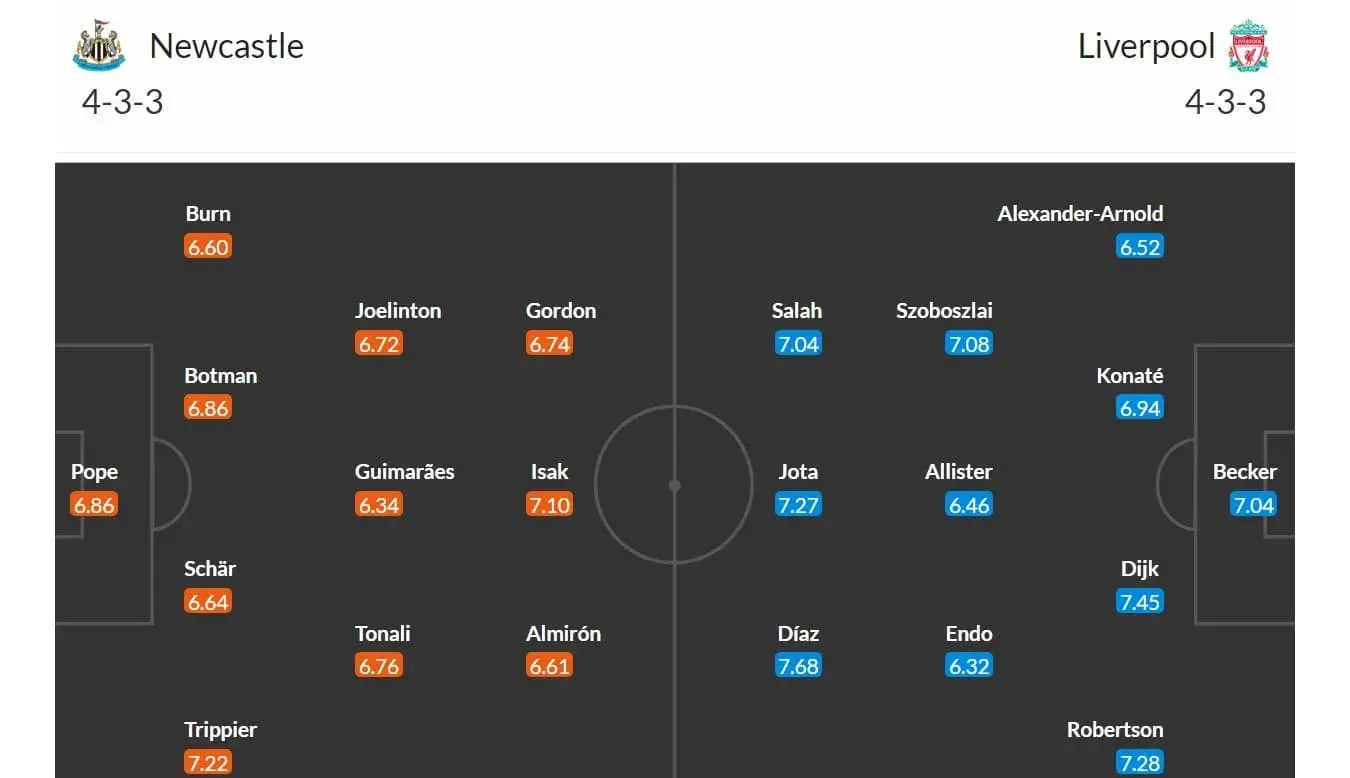This screenshot has height=778, width=1350.
Task: Click player name Guimarães
Action: (x=404, y=472)
